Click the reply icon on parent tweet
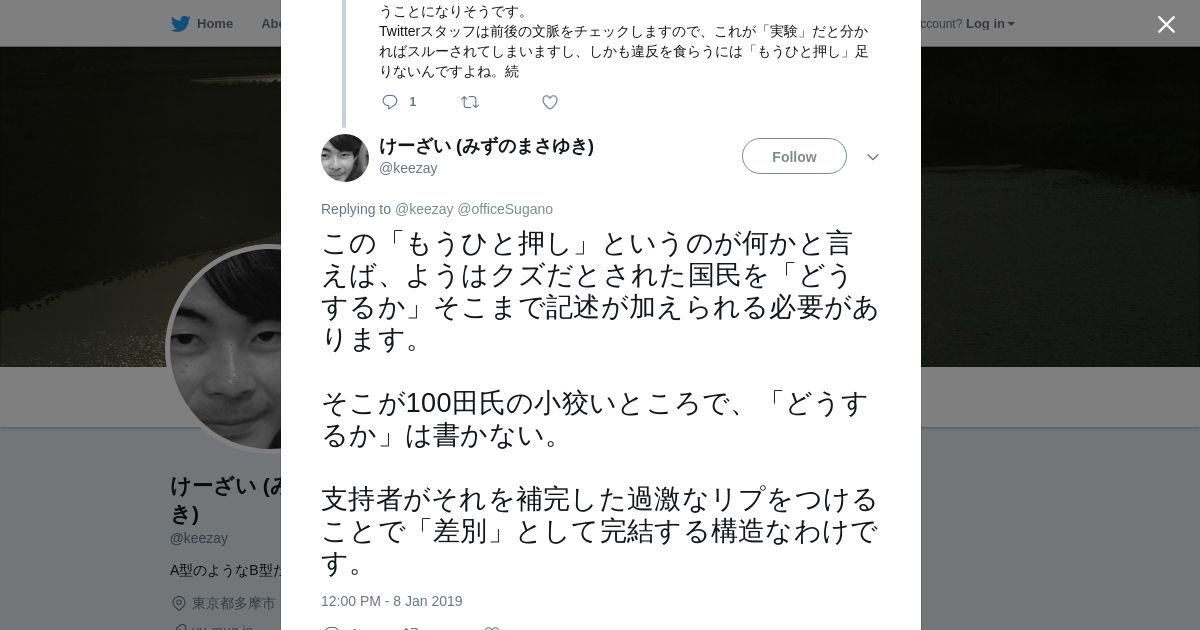 [390, 102]
